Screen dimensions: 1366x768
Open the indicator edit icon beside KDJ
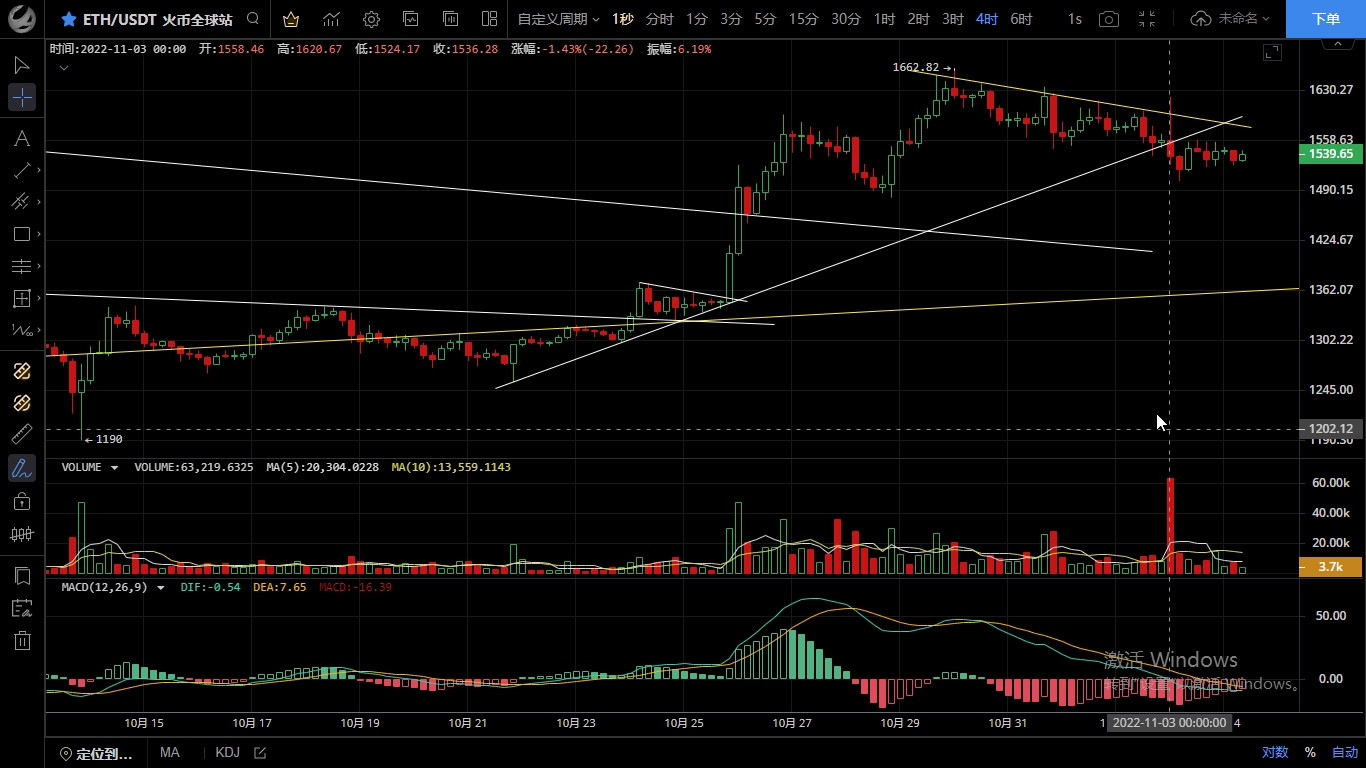tap(260, 753)
